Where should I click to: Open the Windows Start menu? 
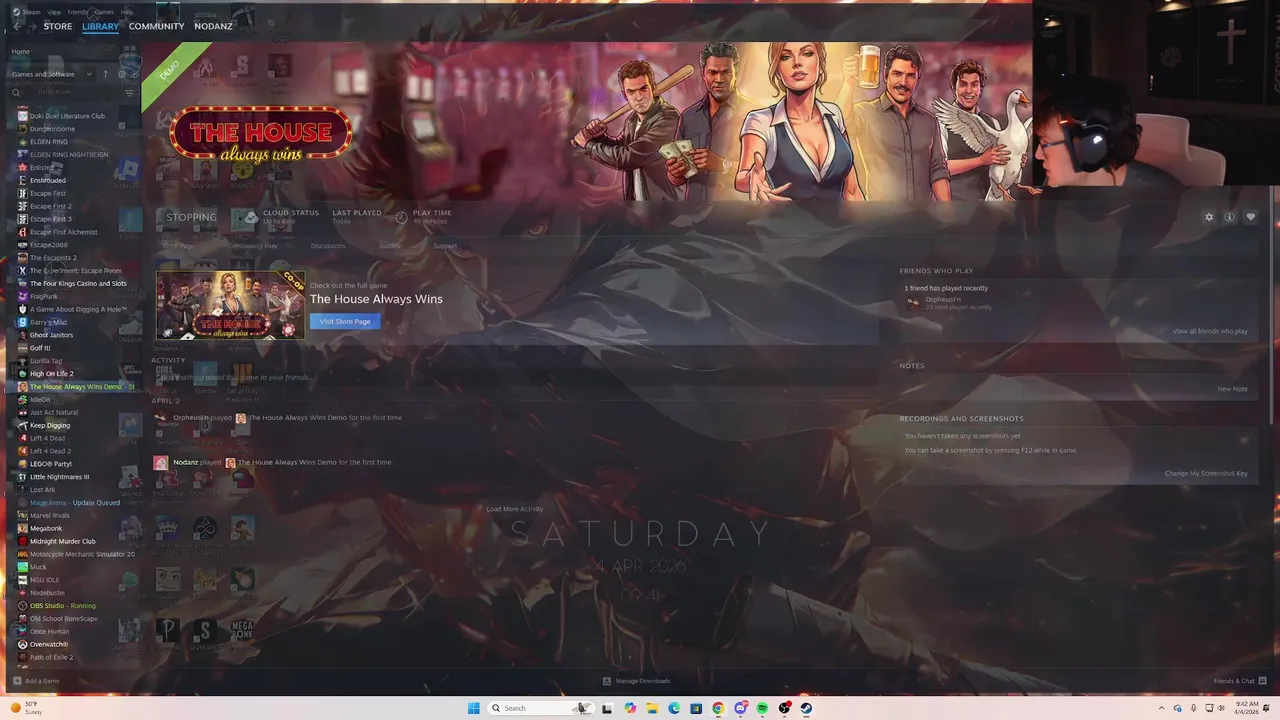pyautogui.click(x=474, y=708)
